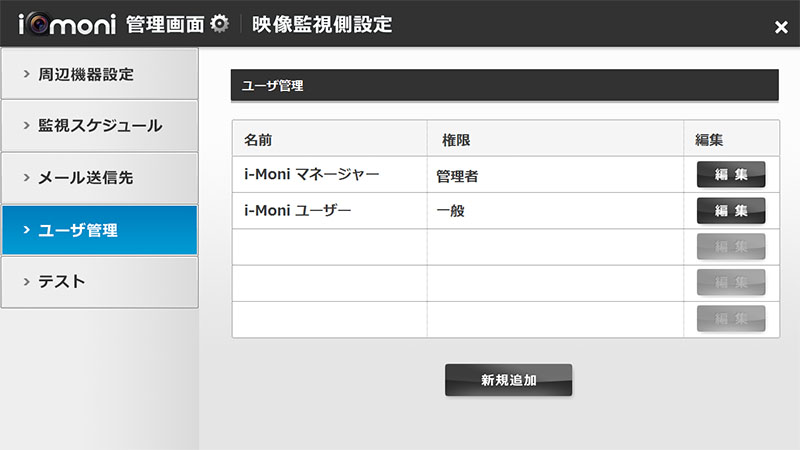Click the 映像監視側設定 title text

click(322, 24)
